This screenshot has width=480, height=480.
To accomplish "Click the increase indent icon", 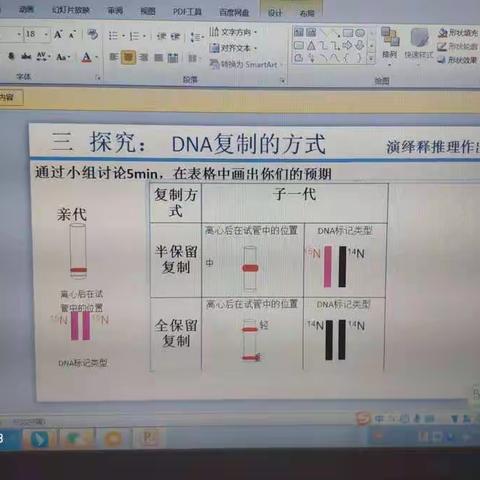I will 176,36.
